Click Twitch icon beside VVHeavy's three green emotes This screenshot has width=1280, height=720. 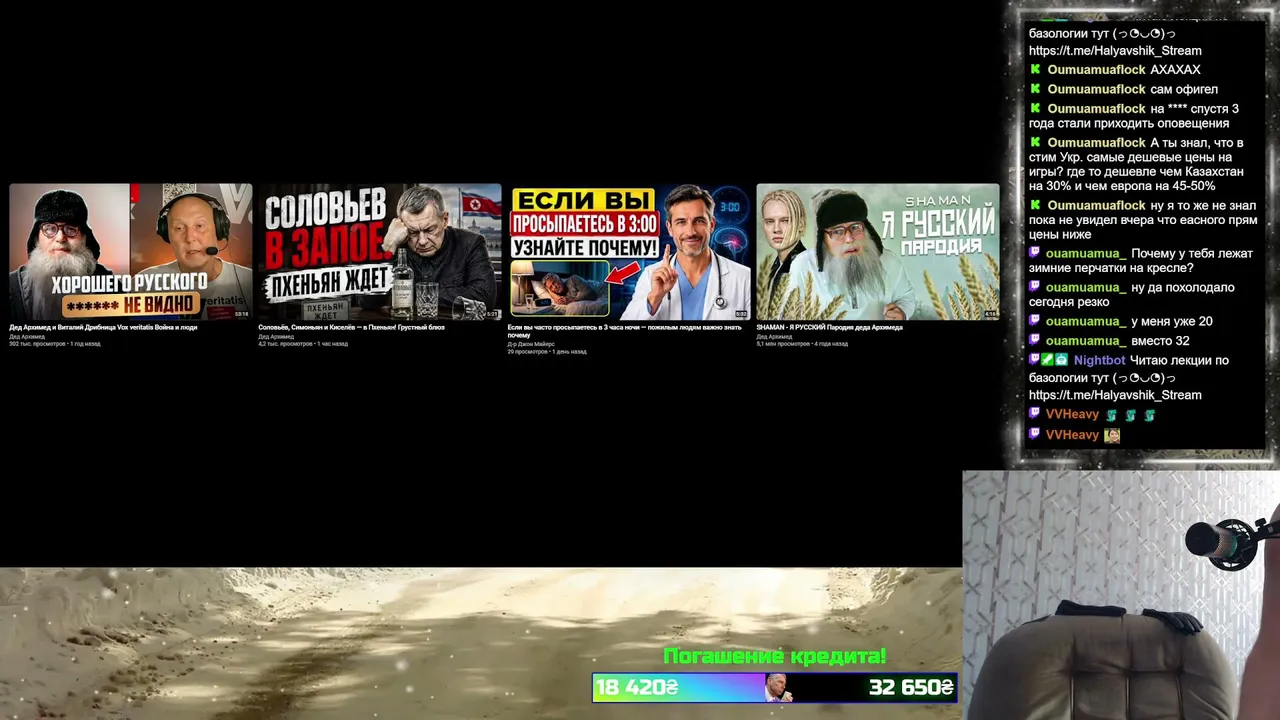(x=1035, y=414)
